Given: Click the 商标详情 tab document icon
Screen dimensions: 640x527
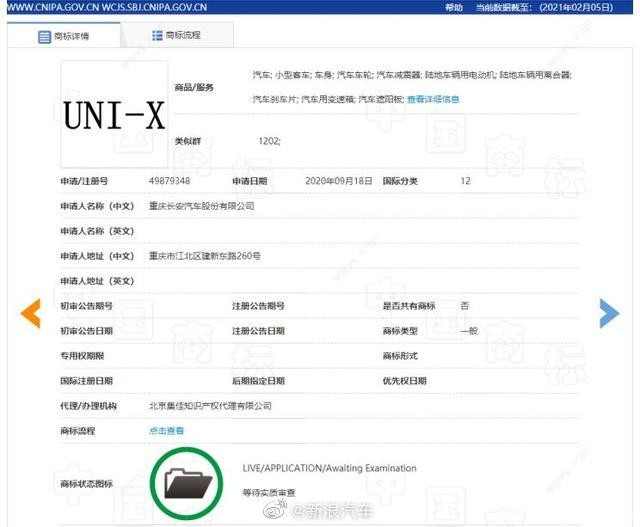Looking at the screenshot, I should [x=44, y=37].
